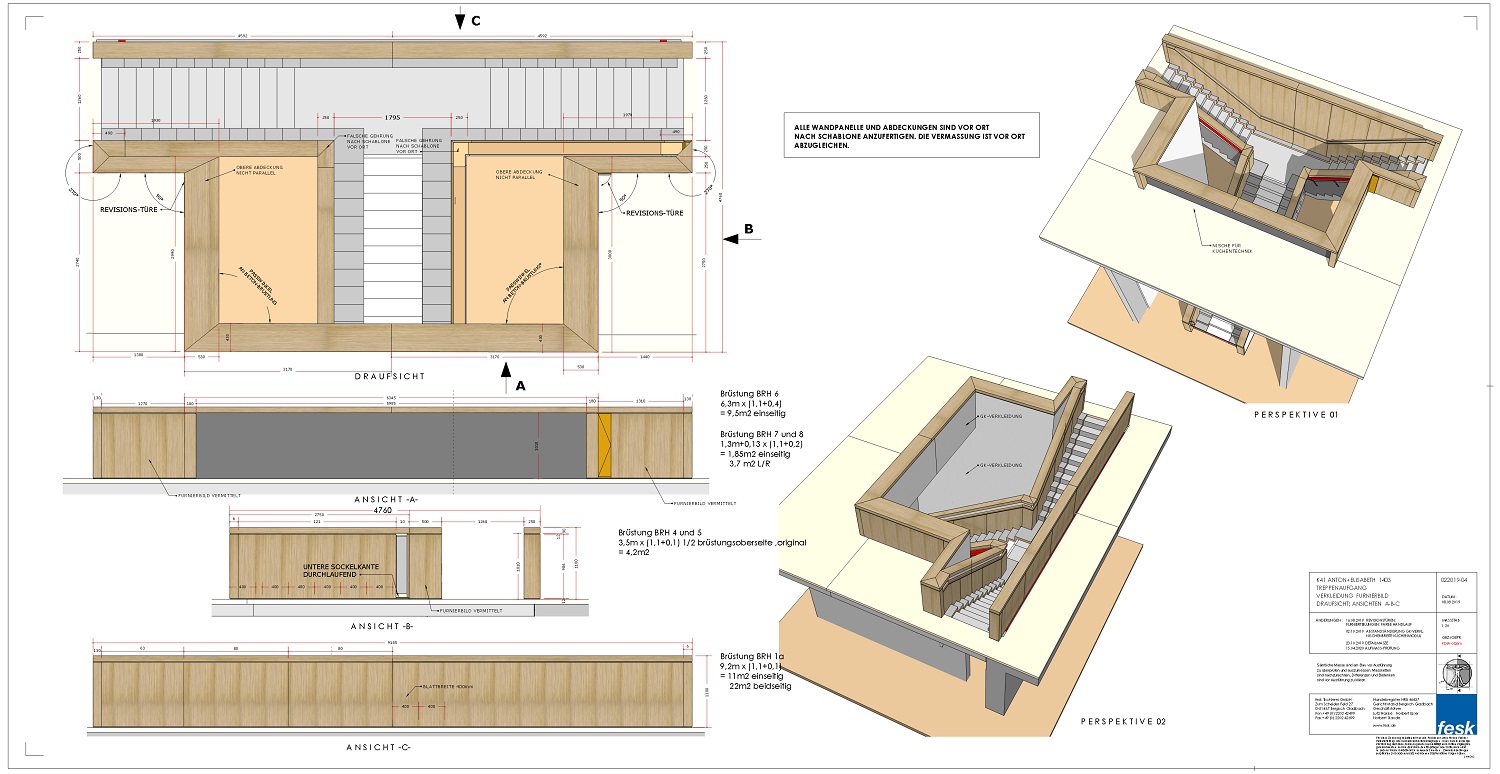Image resolution: width=1500 pixels, height=774 pixels.
Task: Click the view direction arrow labeled C
Action: [x=460, y=21]
